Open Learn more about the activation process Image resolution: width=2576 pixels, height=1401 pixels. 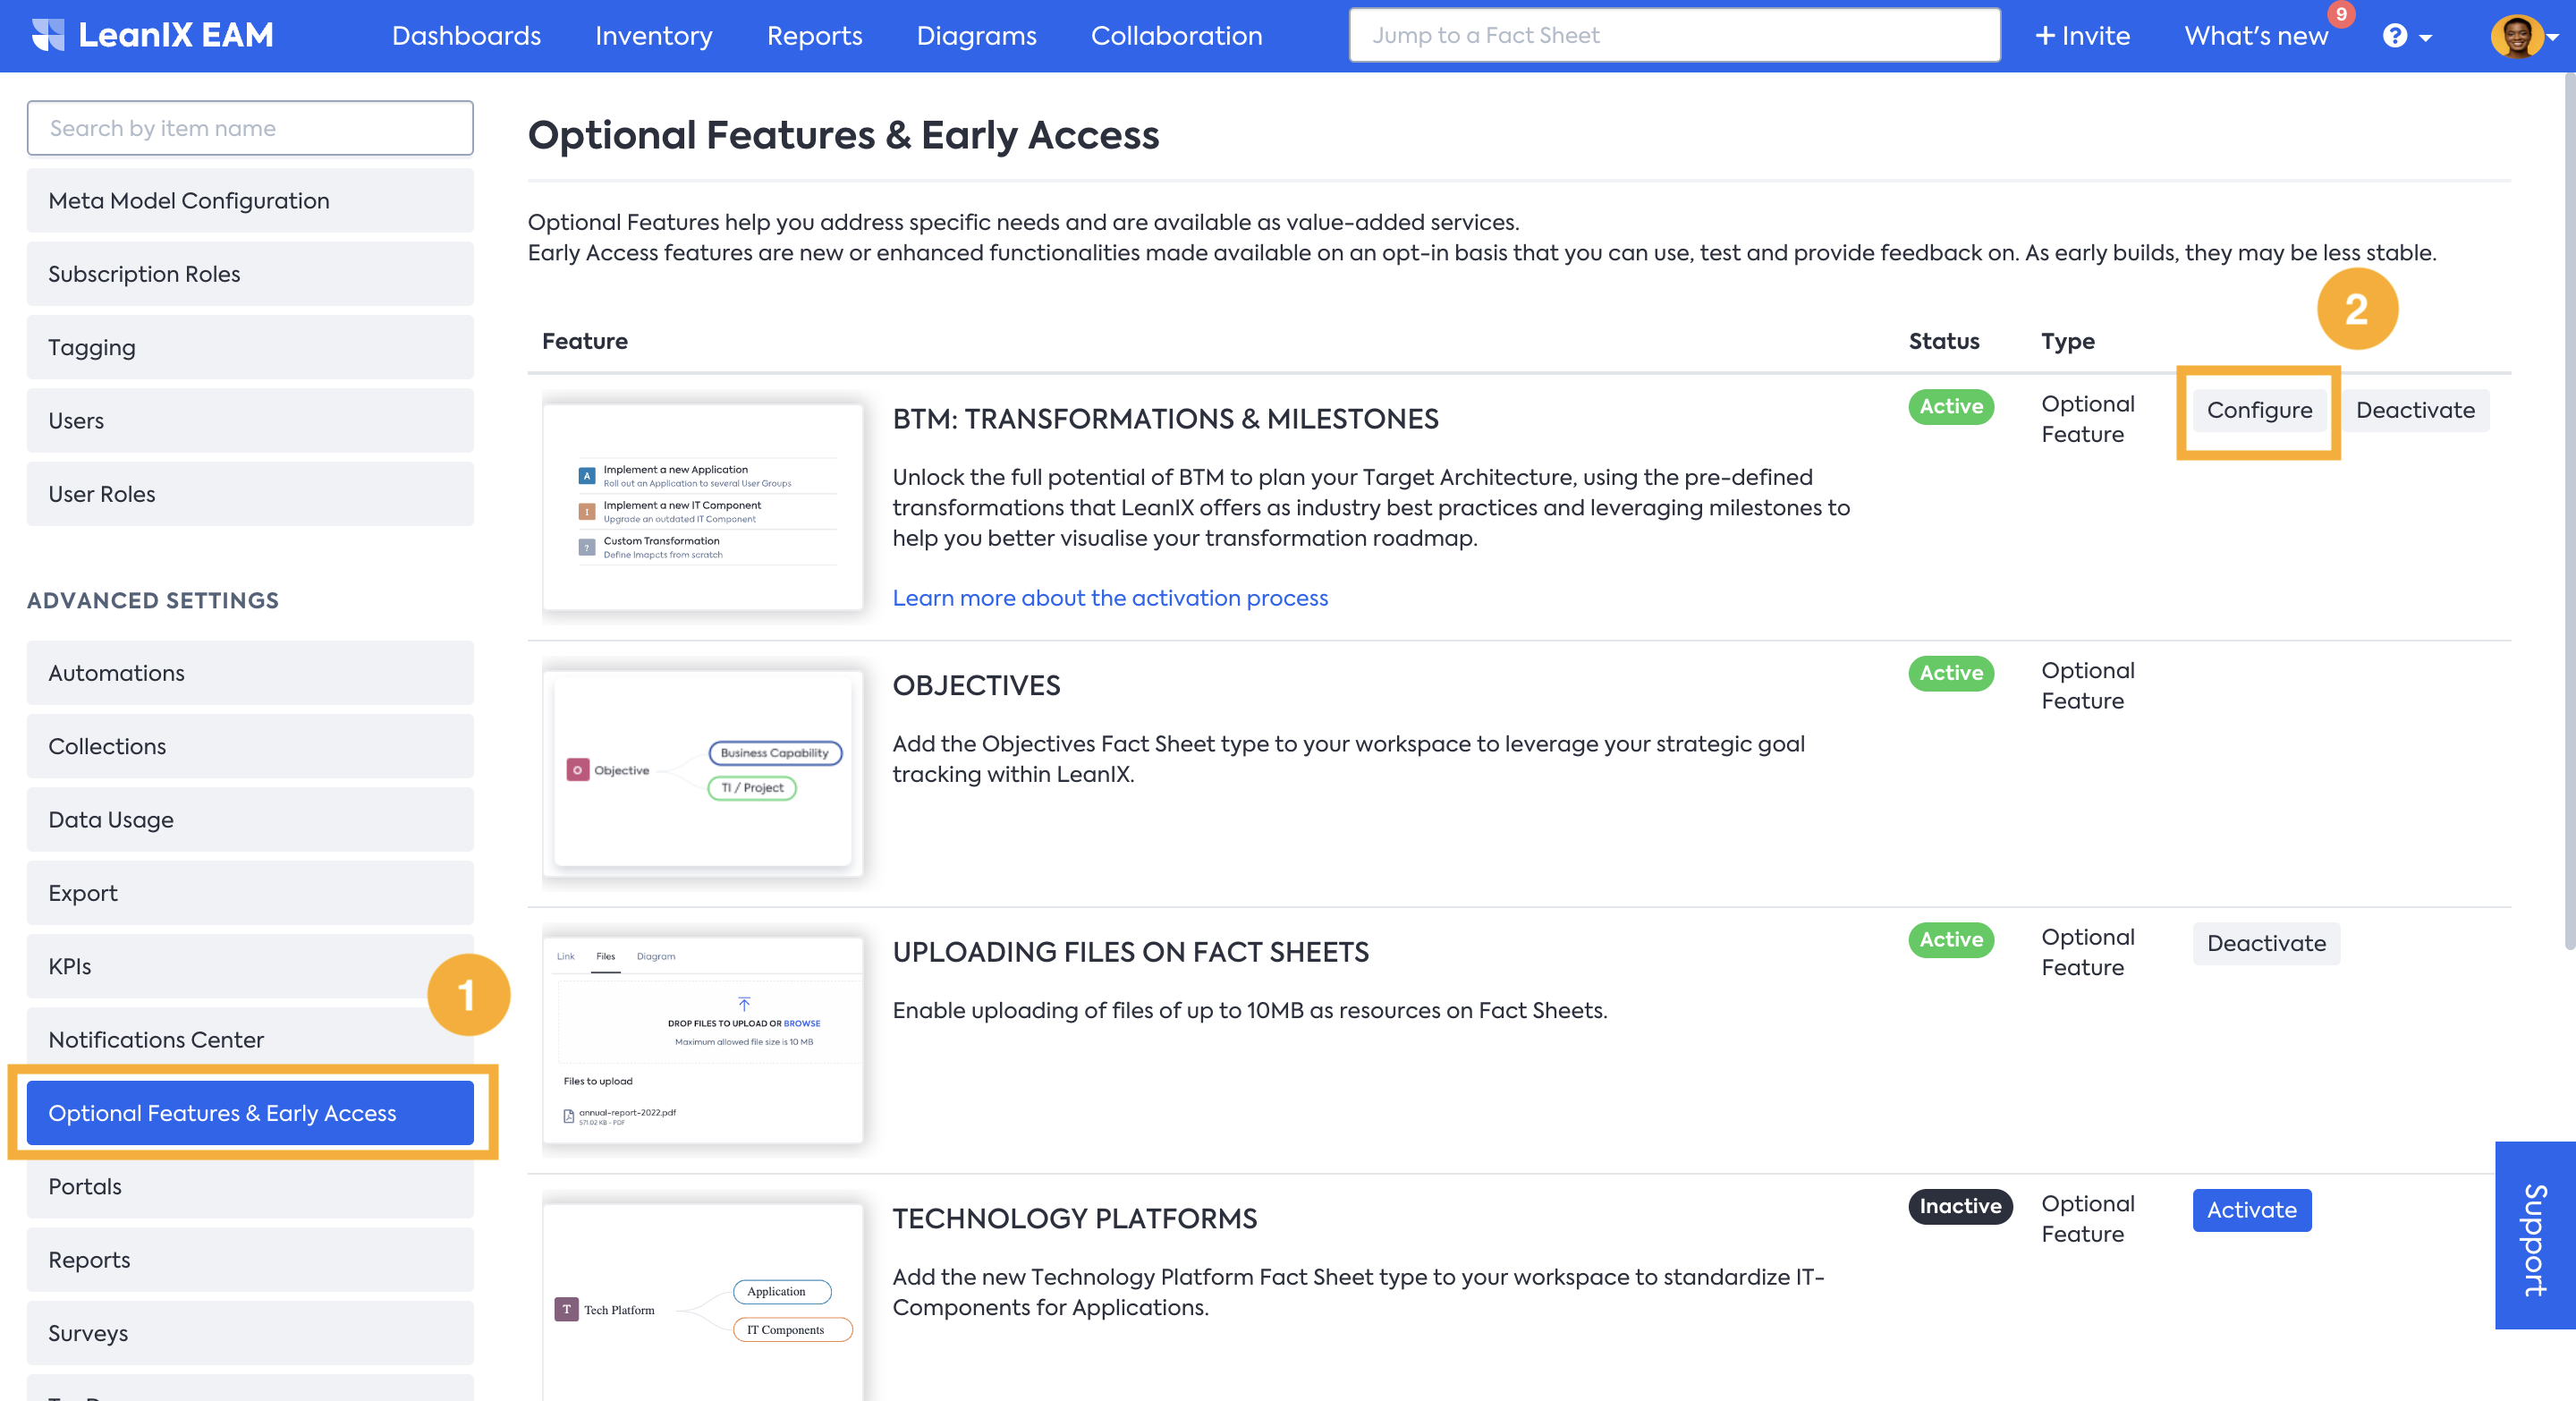(x=1110, y=598)
